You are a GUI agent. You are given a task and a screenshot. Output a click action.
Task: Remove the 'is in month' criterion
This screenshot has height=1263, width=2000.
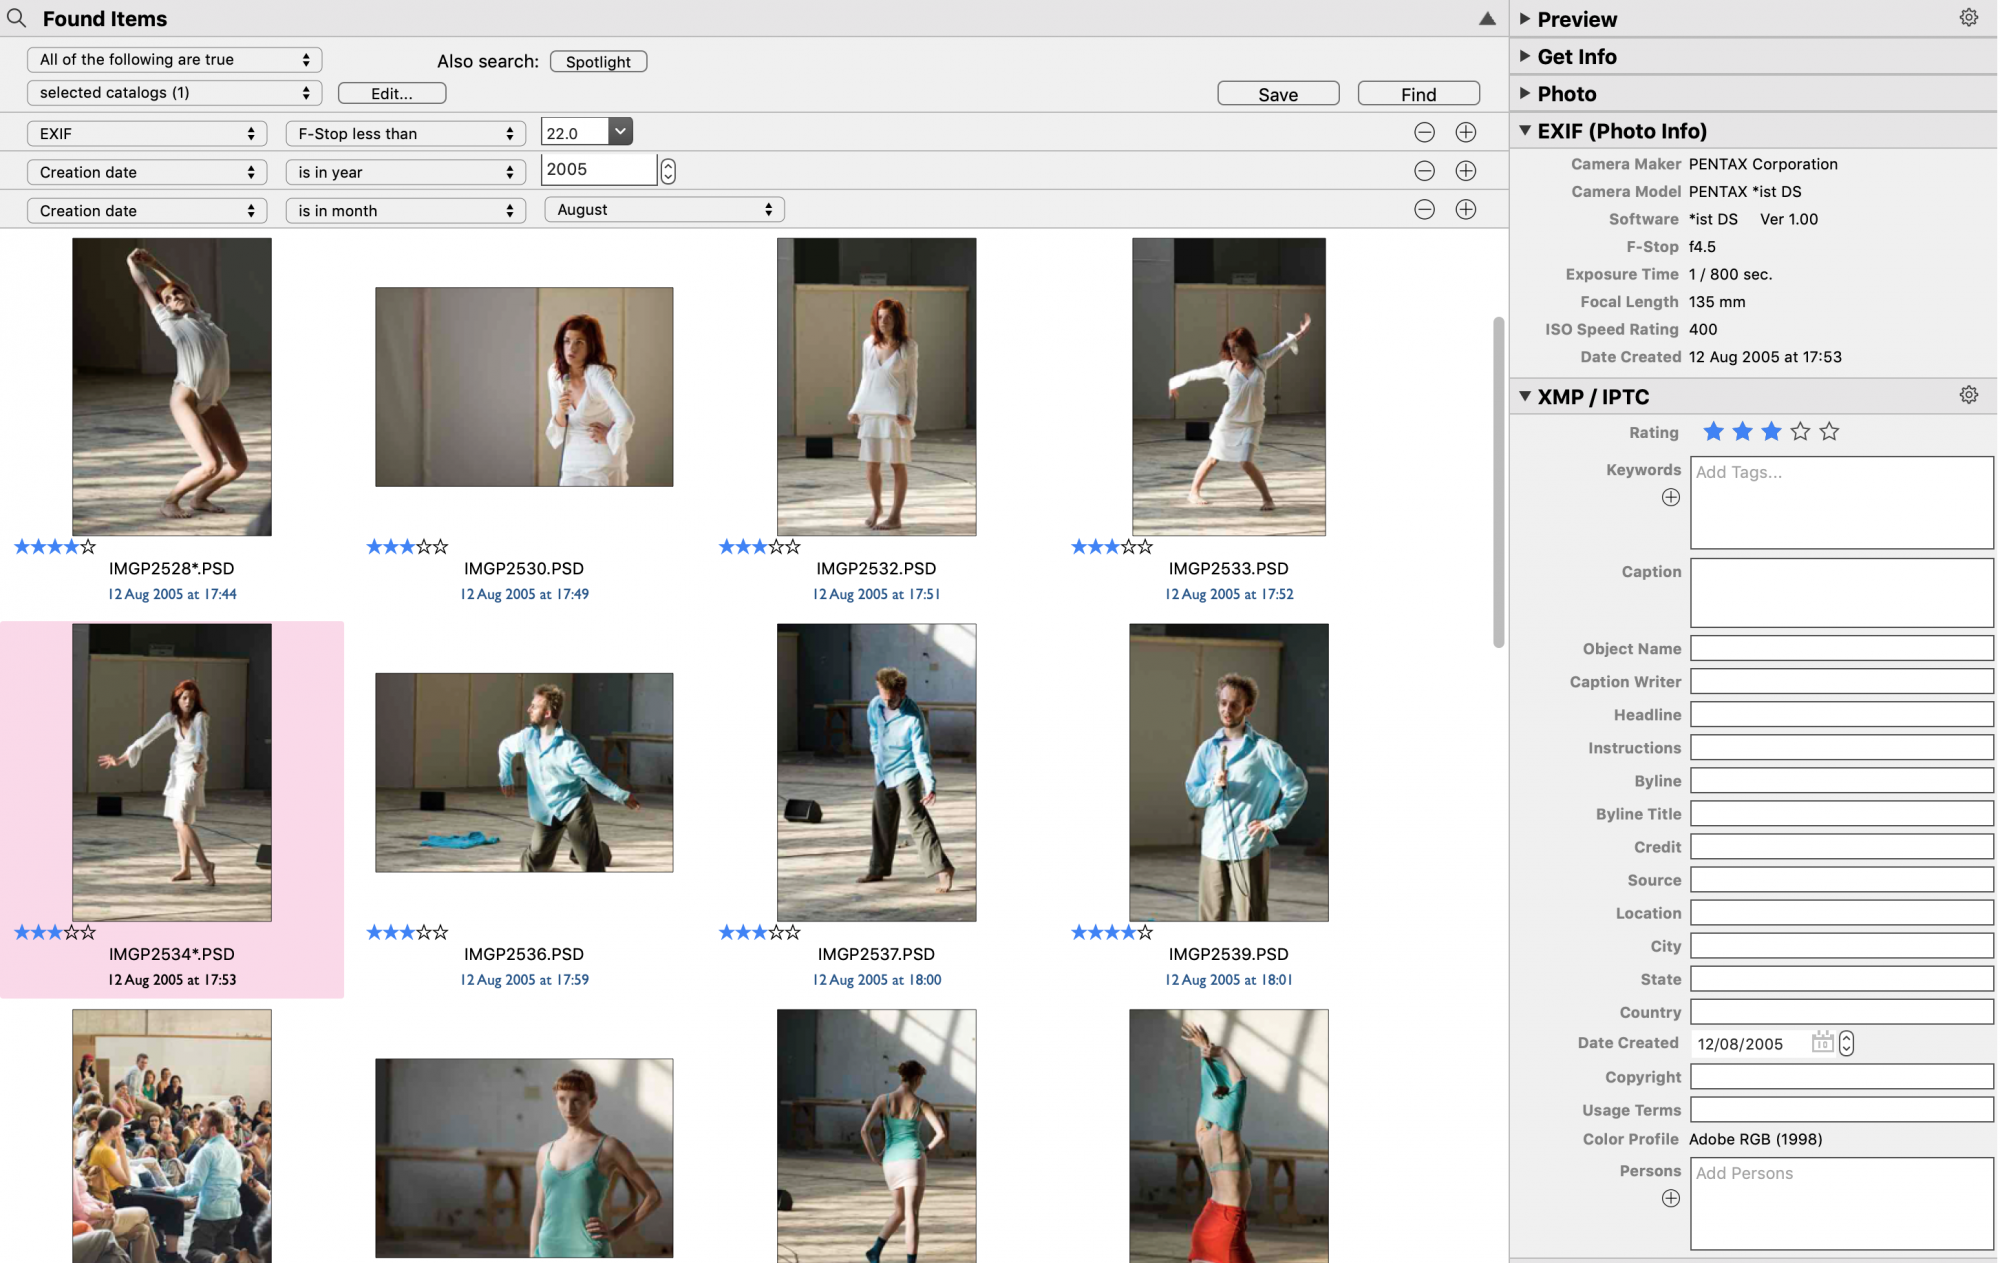click(x=1424, y=209)
